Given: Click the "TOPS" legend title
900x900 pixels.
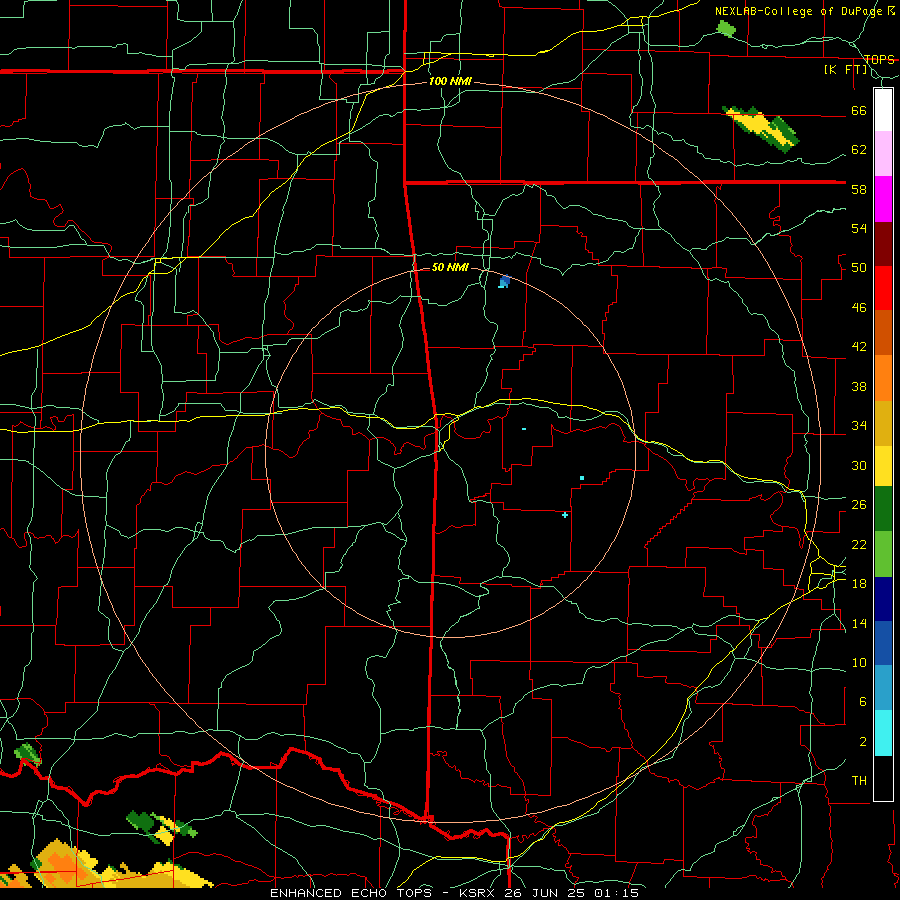Looking at the screenshot, I should point(879,59).
